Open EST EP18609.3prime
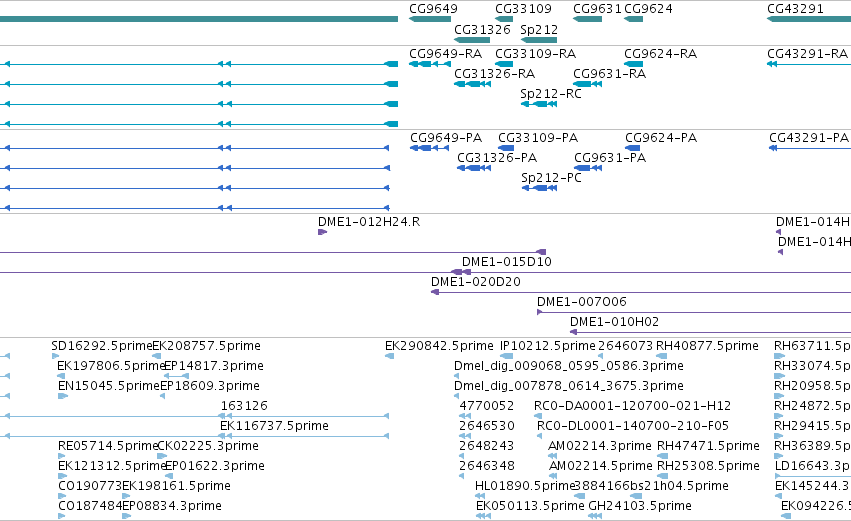851x521 pixels. click(x=209, y=386)
